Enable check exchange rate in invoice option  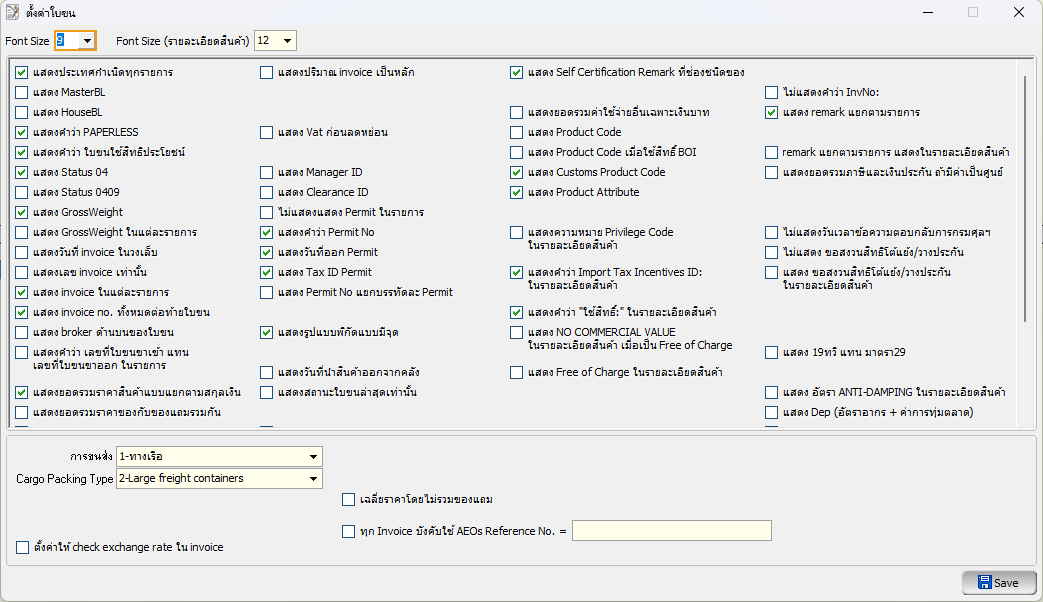[x=23, y=547]
